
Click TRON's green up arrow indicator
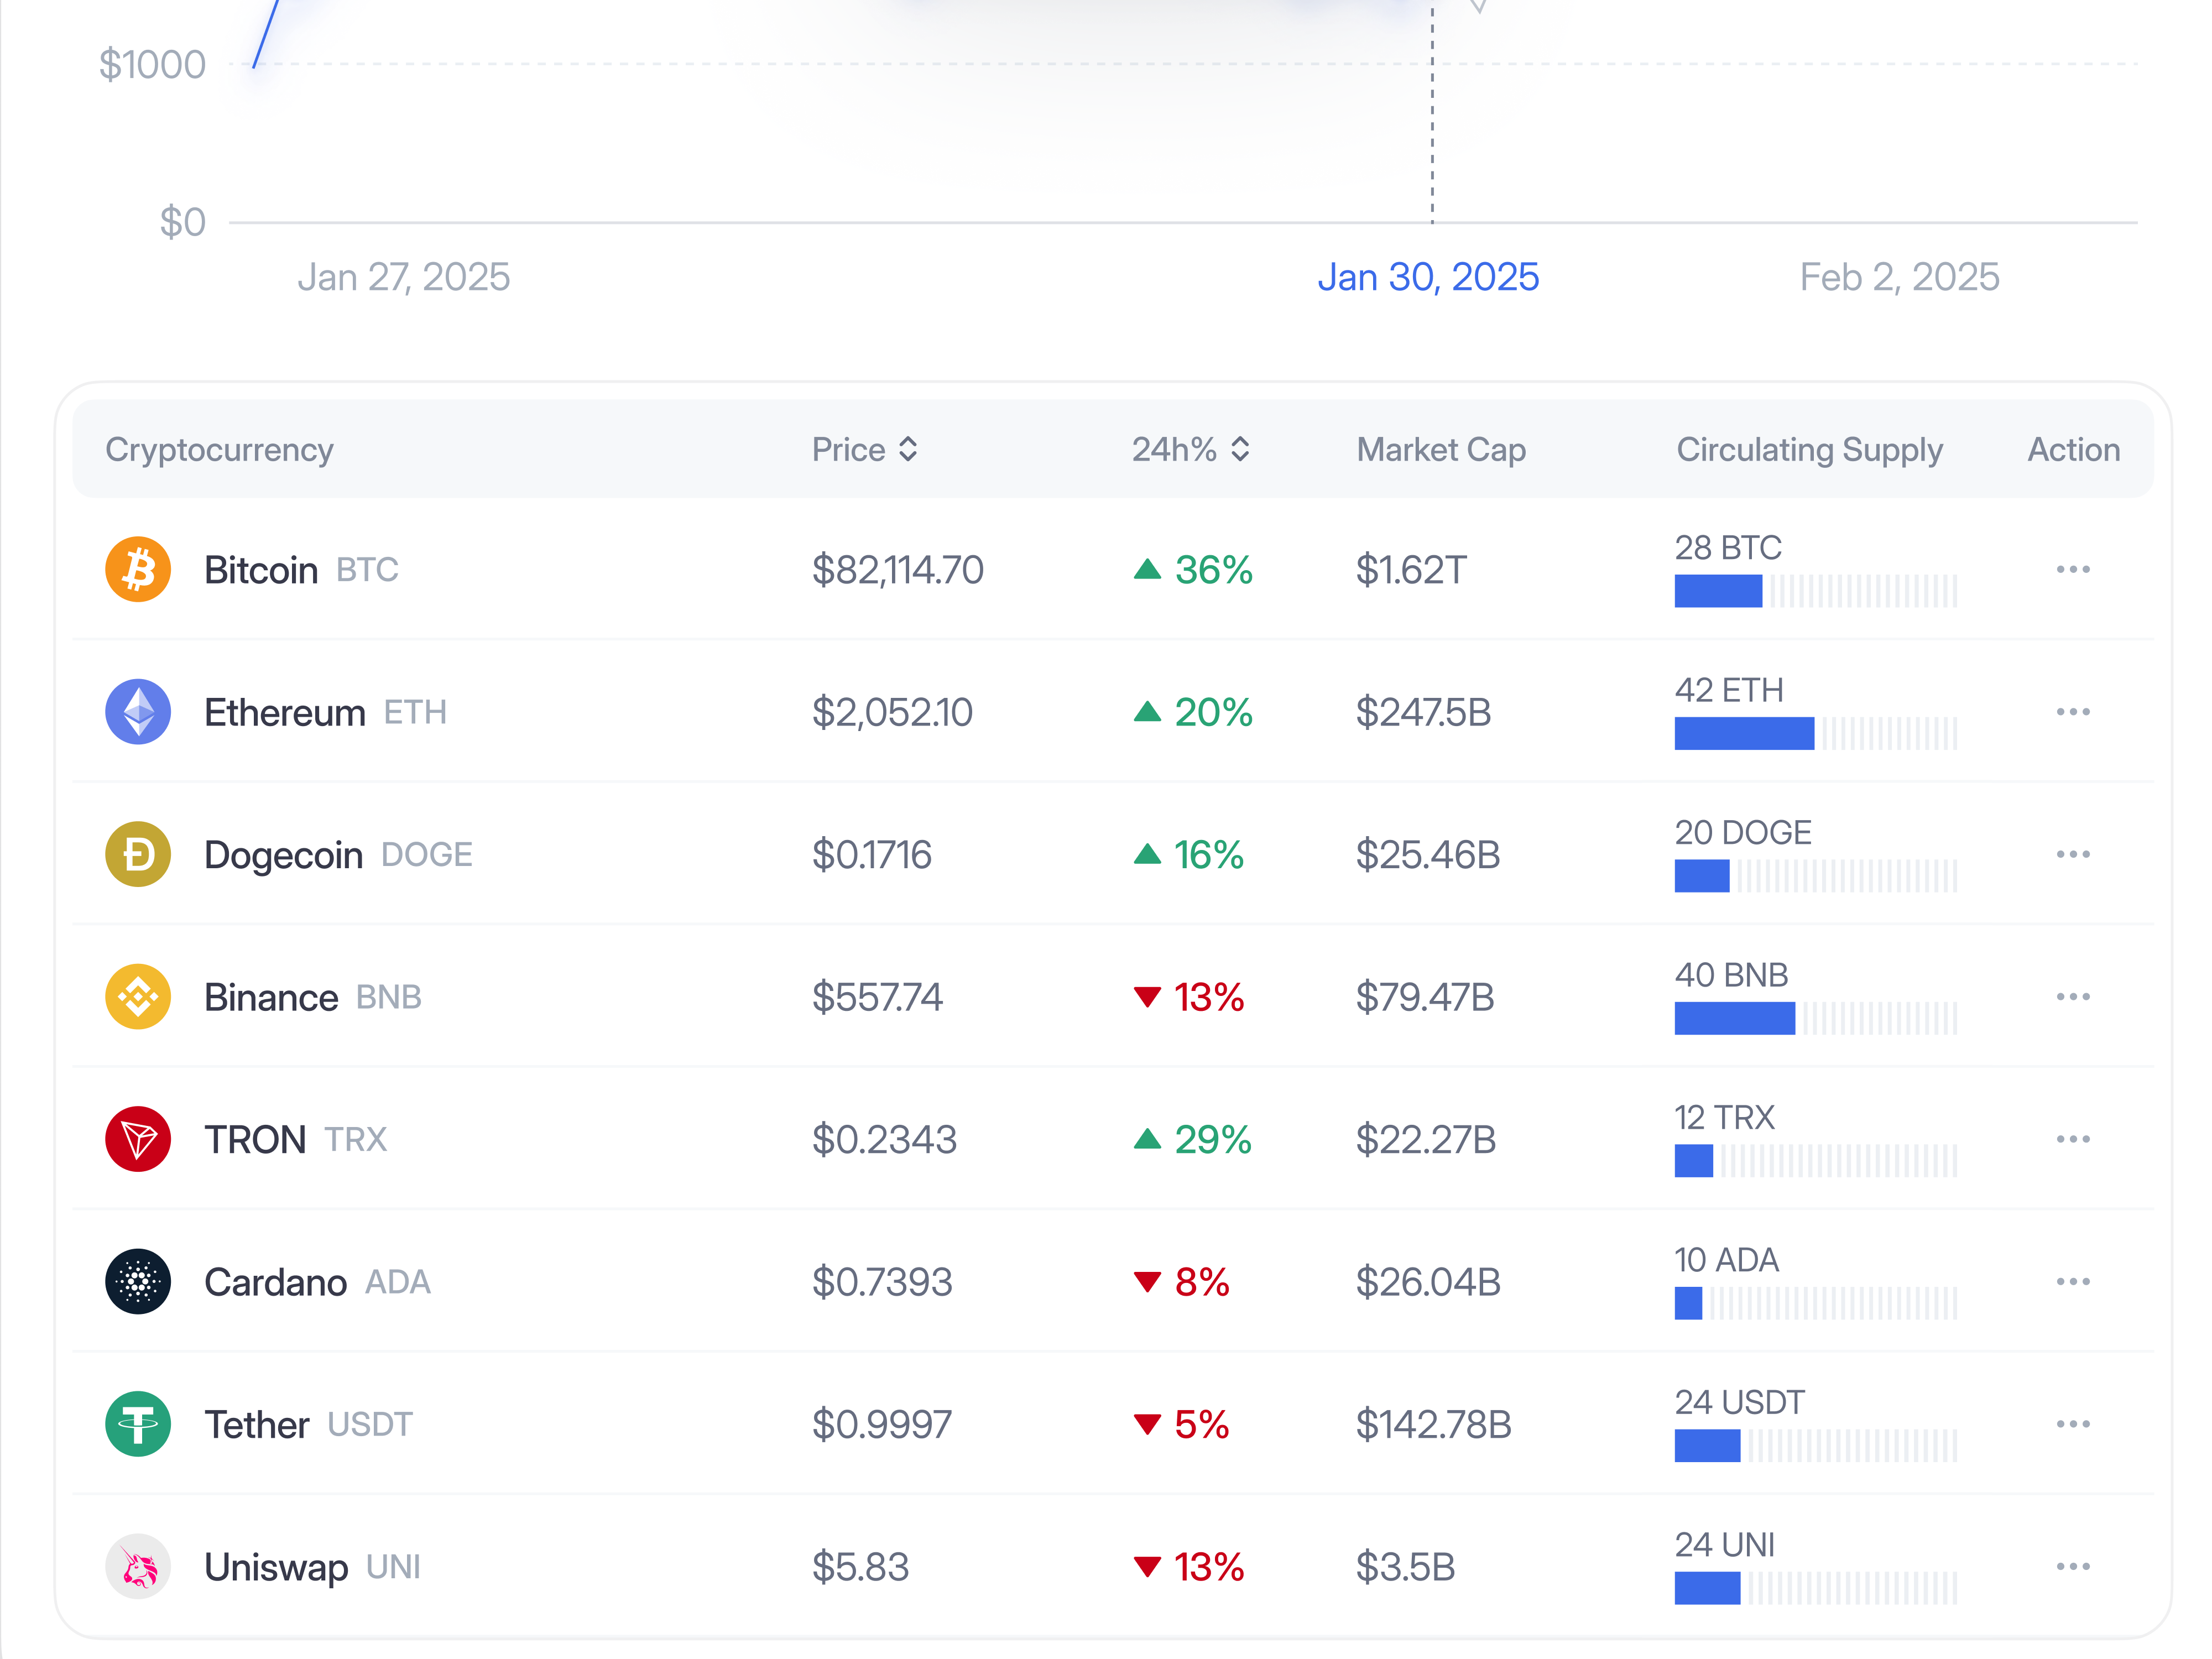coord(1147,1139)
